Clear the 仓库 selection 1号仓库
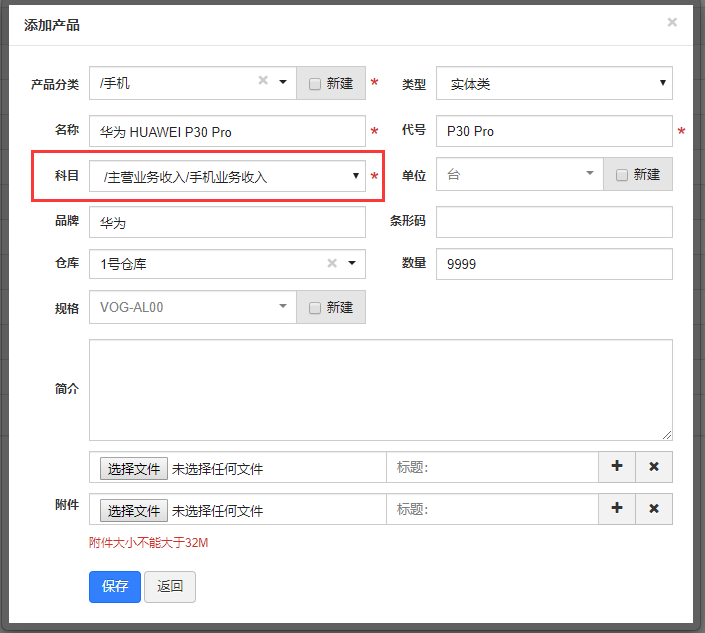 332,263
